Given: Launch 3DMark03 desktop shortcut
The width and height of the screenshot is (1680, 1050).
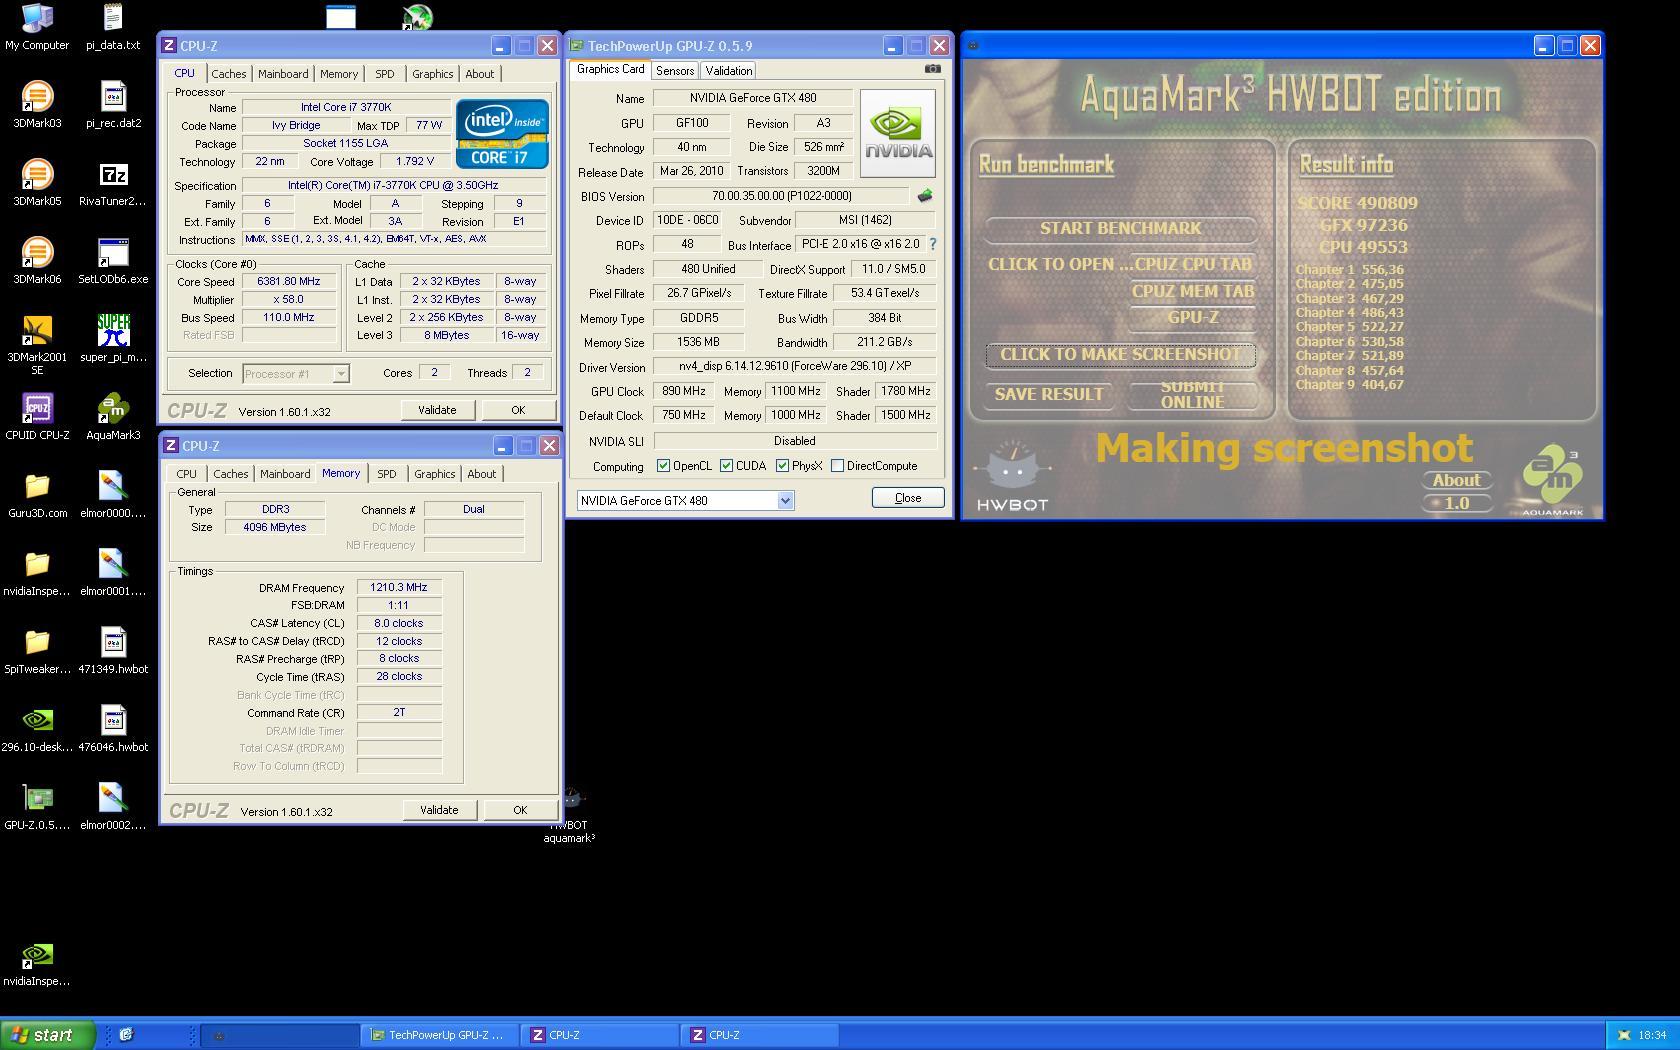Looking at the screenshot, I should 37,105.
